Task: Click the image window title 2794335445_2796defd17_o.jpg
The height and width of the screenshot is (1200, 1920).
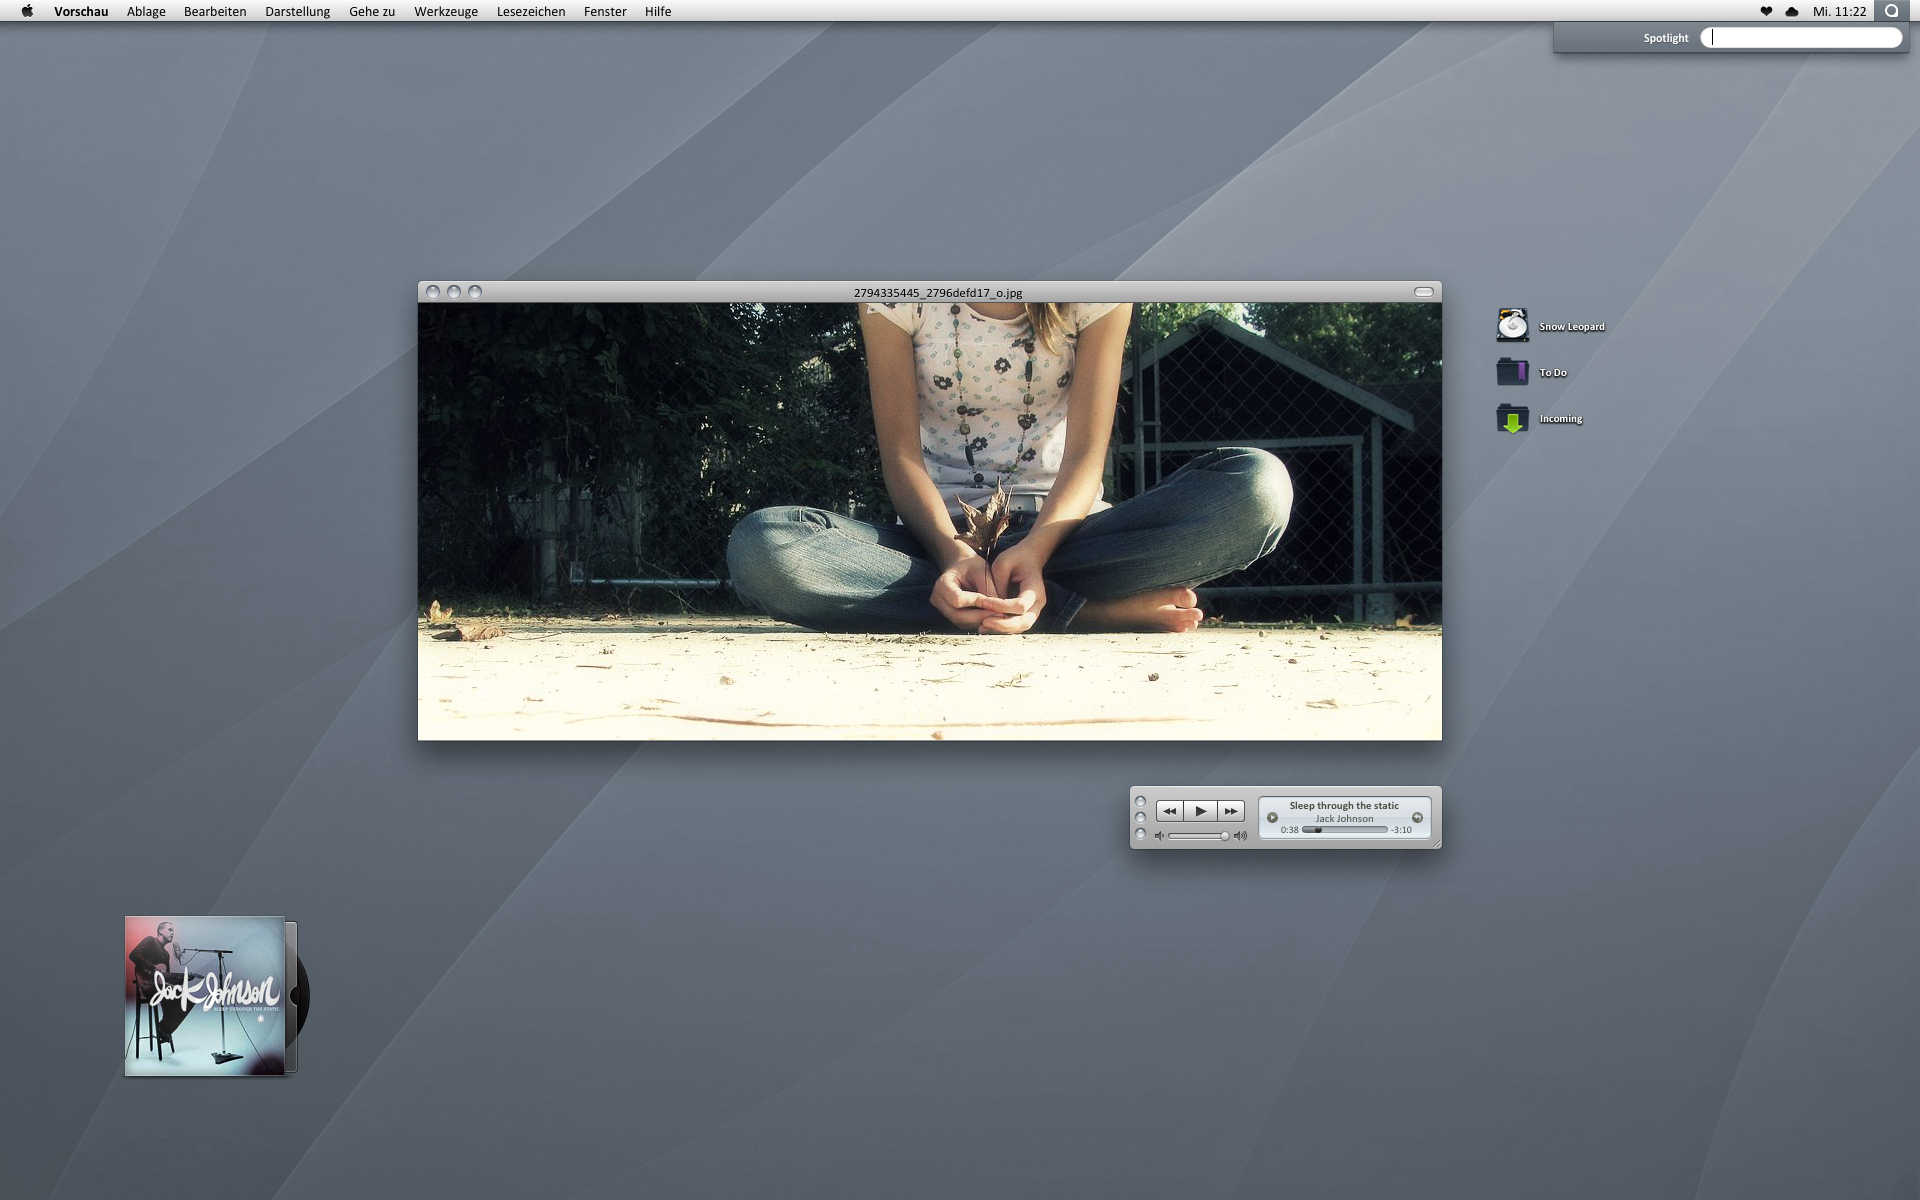Action: [938, 293]
